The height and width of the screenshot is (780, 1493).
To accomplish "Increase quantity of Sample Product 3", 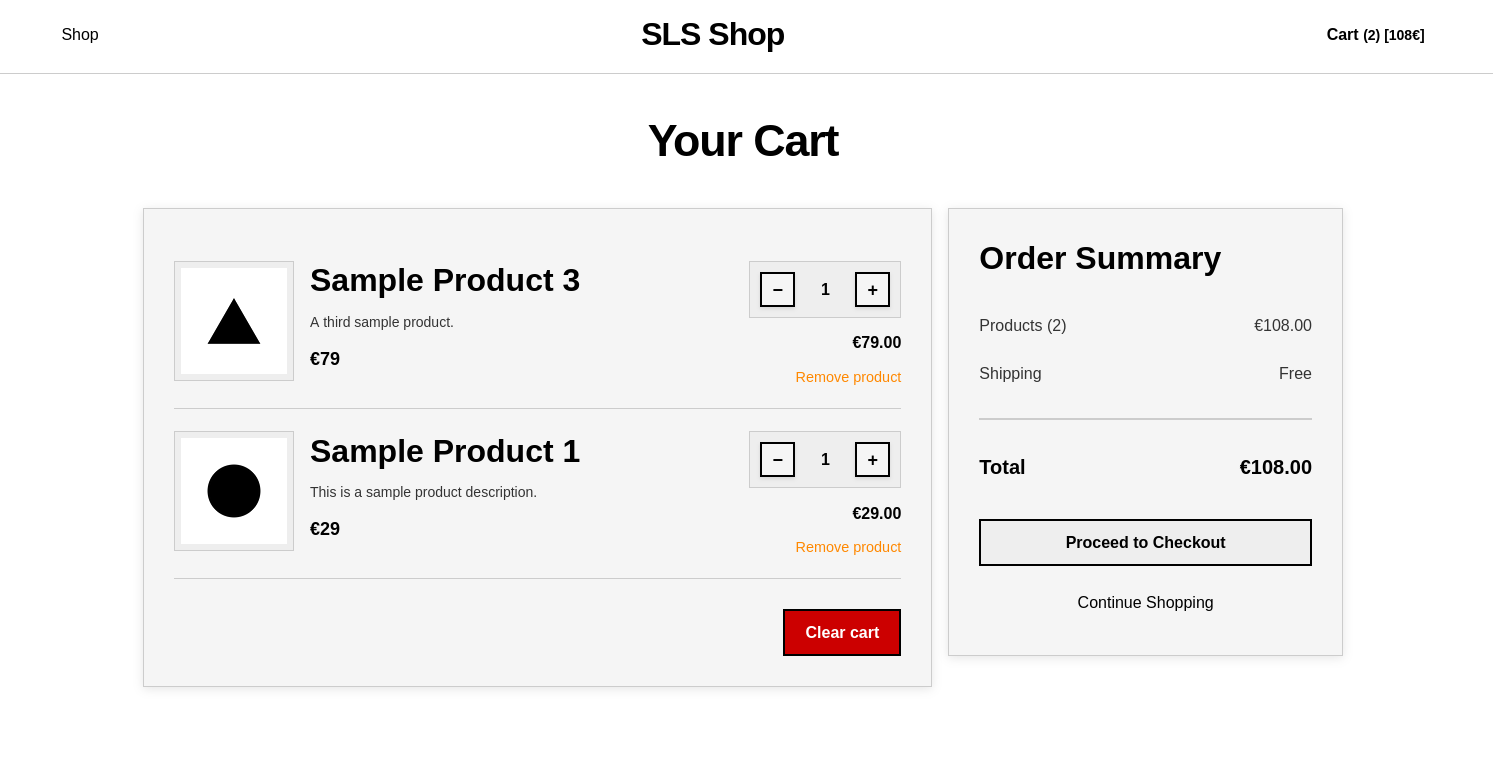I will click(x=871, y=289).
